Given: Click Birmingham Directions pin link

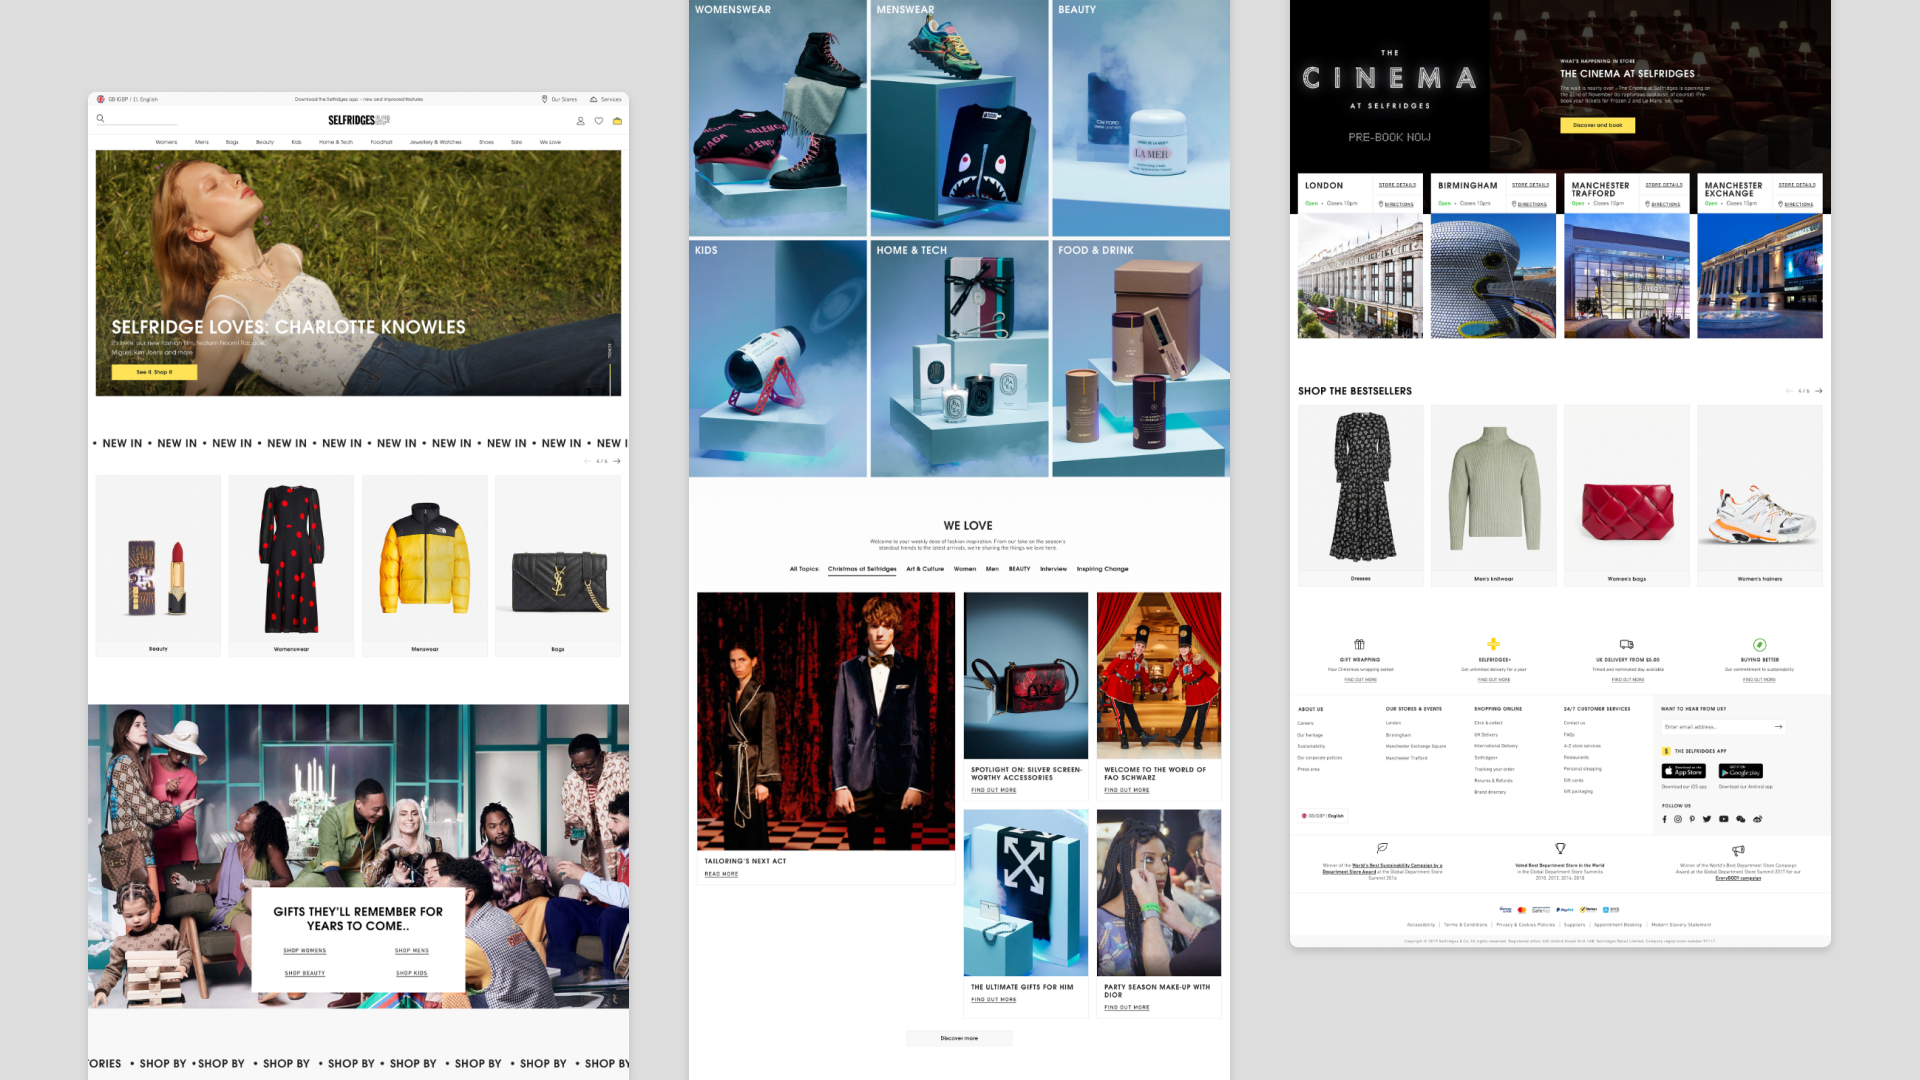Looking at the screenshot, I should tap(1529, 204).
